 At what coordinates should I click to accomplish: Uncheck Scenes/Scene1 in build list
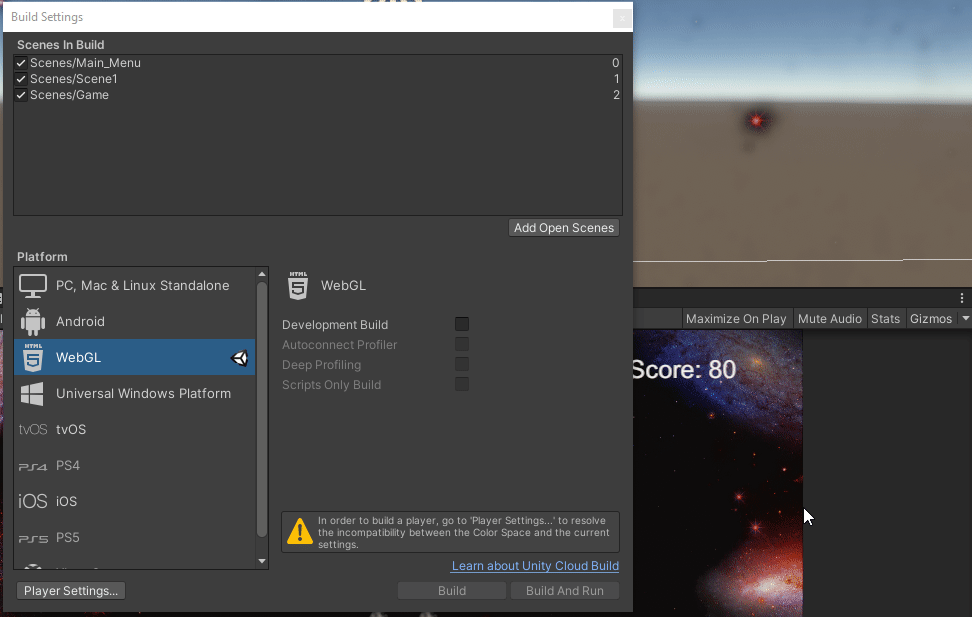click(21, 79)
